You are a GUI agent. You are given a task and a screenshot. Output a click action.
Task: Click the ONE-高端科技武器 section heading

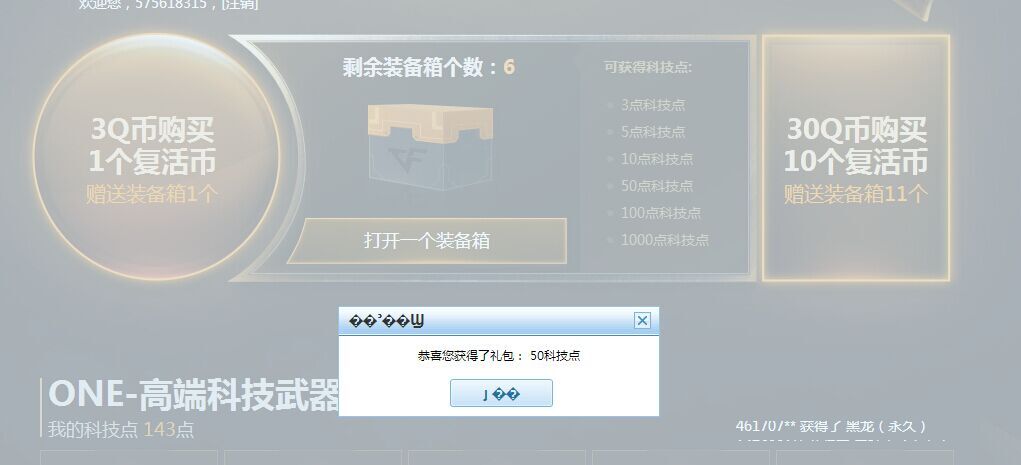pos(194,395)
